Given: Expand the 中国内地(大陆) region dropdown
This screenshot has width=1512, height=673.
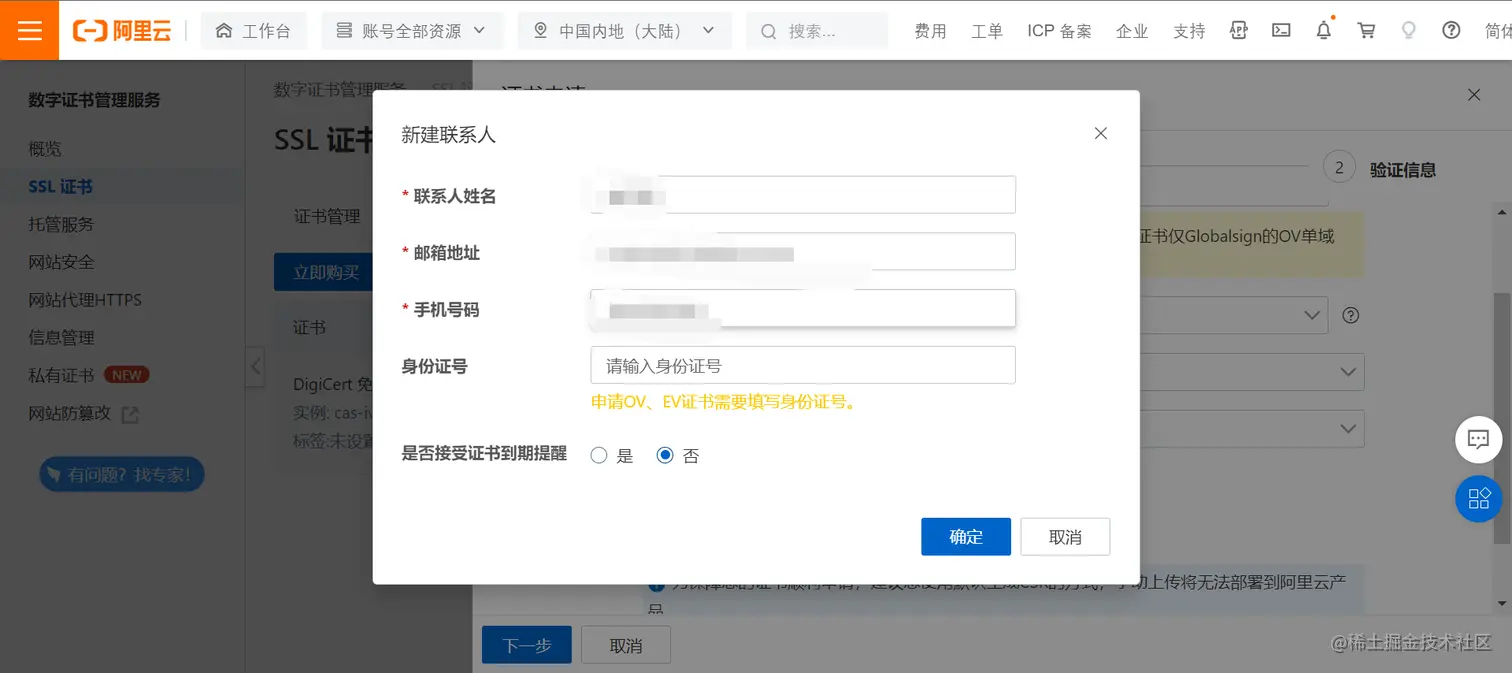Looking at the screenshot, I should [625, 31].
